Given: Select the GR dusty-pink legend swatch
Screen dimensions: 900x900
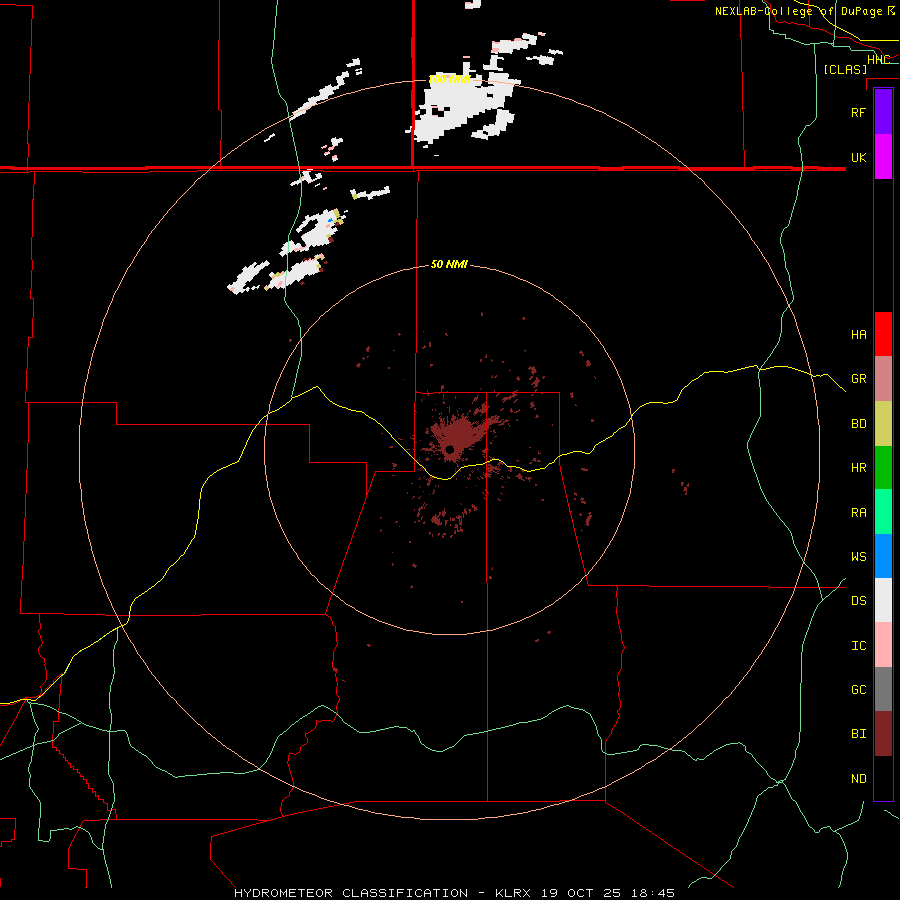Looking at the screenshot, I should [x=883, y=379].
